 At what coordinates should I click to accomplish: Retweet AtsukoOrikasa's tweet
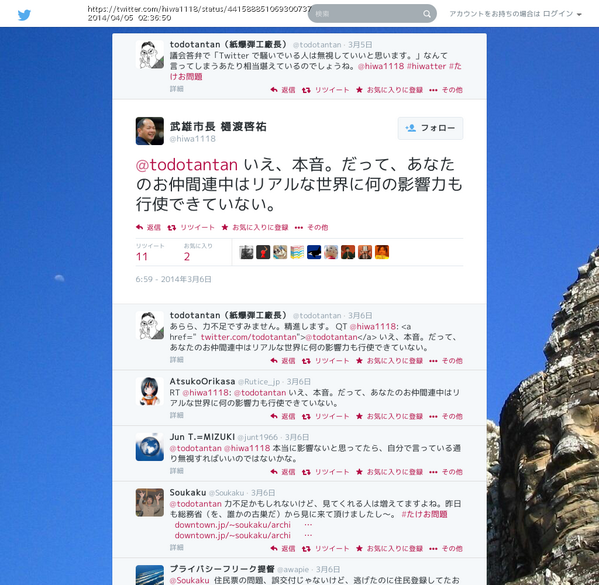(325, 416)
